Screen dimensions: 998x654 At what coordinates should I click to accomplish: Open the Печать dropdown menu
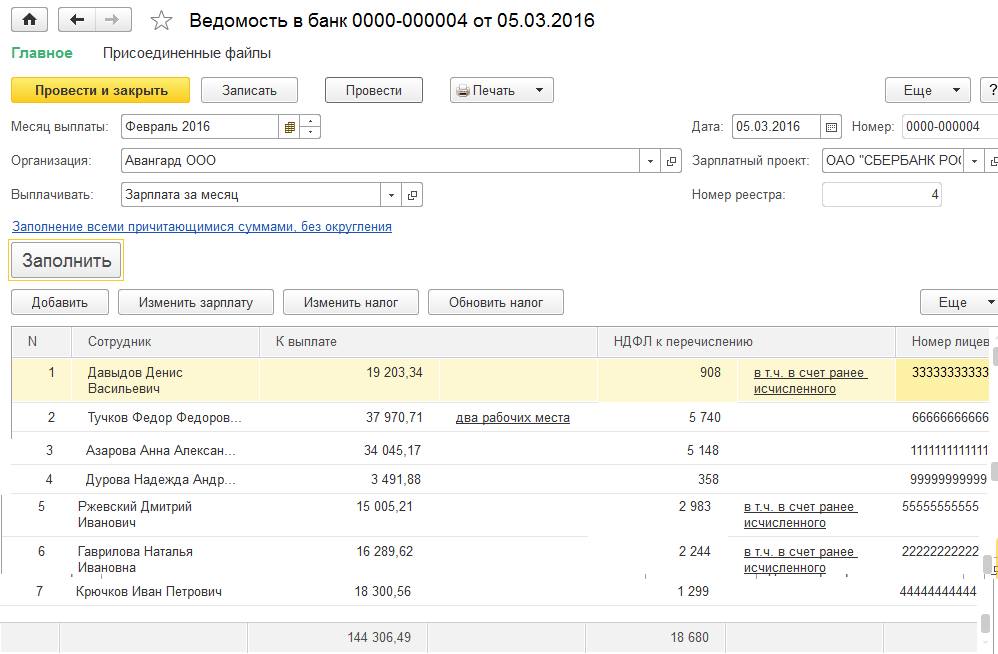(502, 90)
